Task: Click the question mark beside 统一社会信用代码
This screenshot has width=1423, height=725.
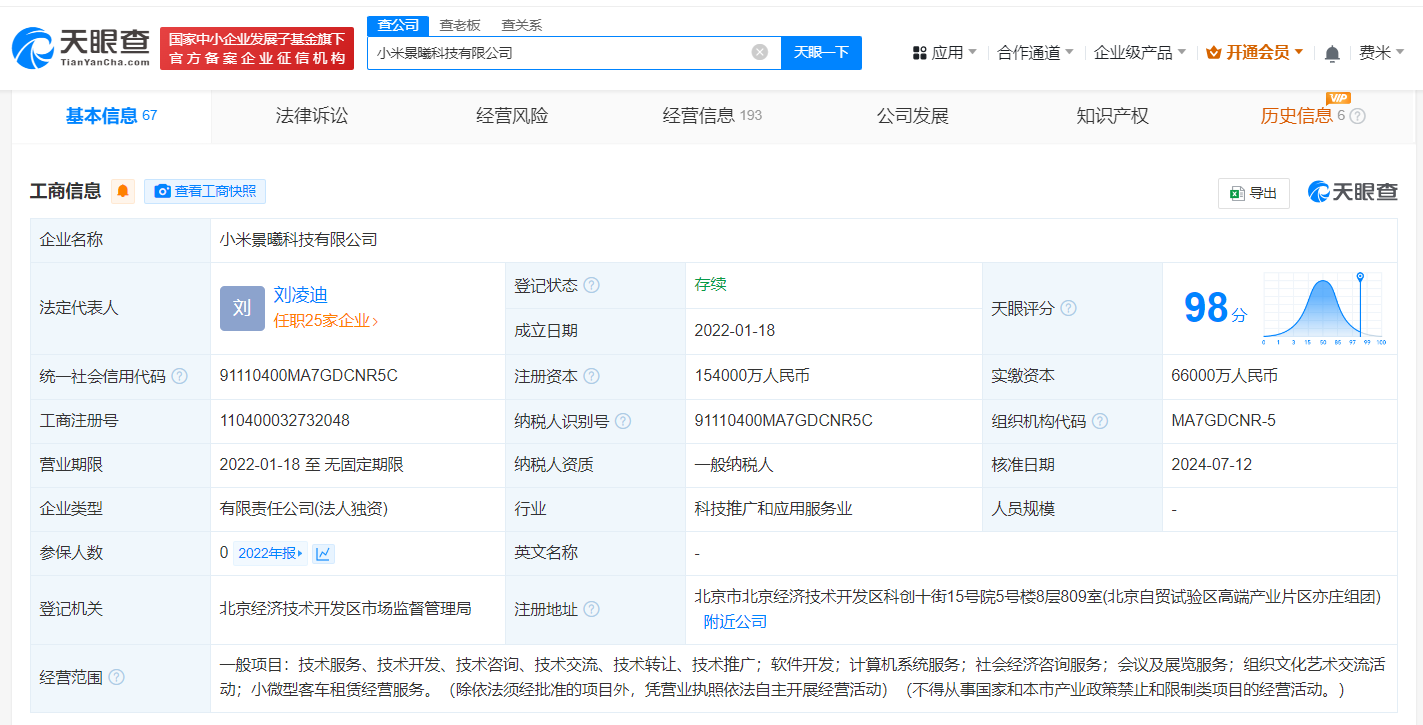Action: click(x=179, y=375)
